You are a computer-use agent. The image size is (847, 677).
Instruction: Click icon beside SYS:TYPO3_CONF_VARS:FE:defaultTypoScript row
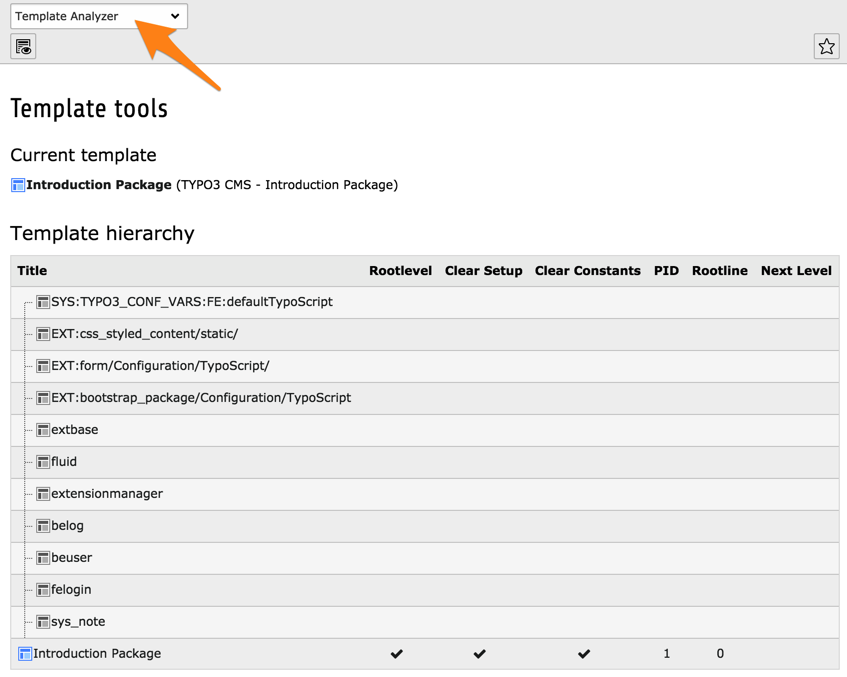click(x=43, y=302)
